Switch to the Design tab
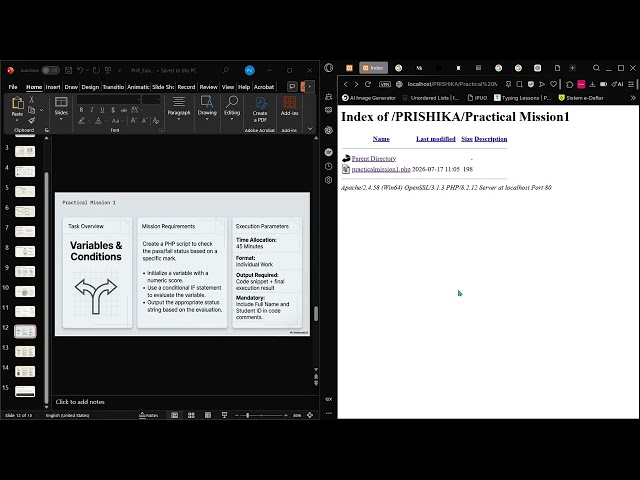 click(x=90, y=87)
